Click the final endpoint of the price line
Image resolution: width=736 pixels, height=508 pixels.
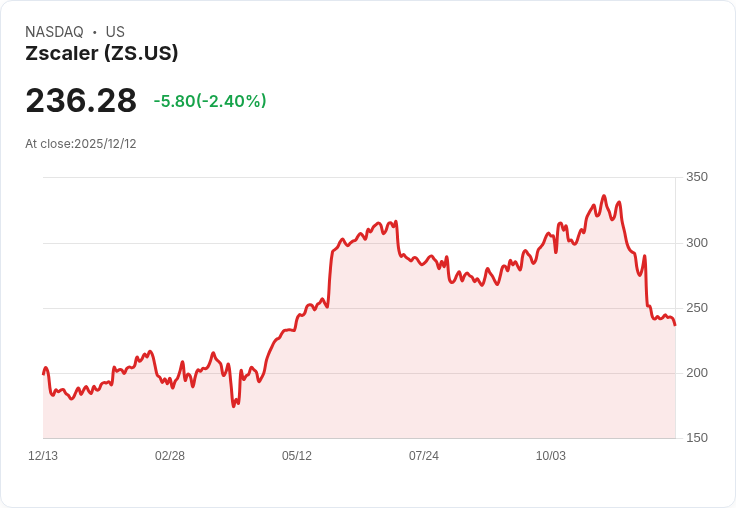click(675, 324)
